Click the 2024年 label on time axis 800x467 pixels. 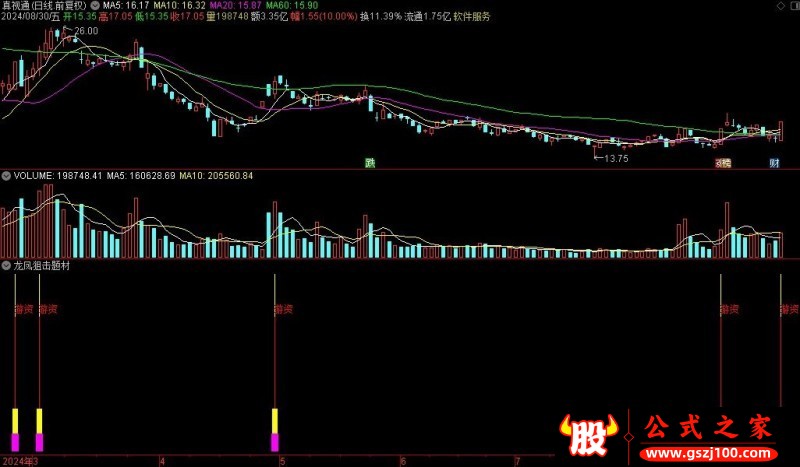click(17, 461)
